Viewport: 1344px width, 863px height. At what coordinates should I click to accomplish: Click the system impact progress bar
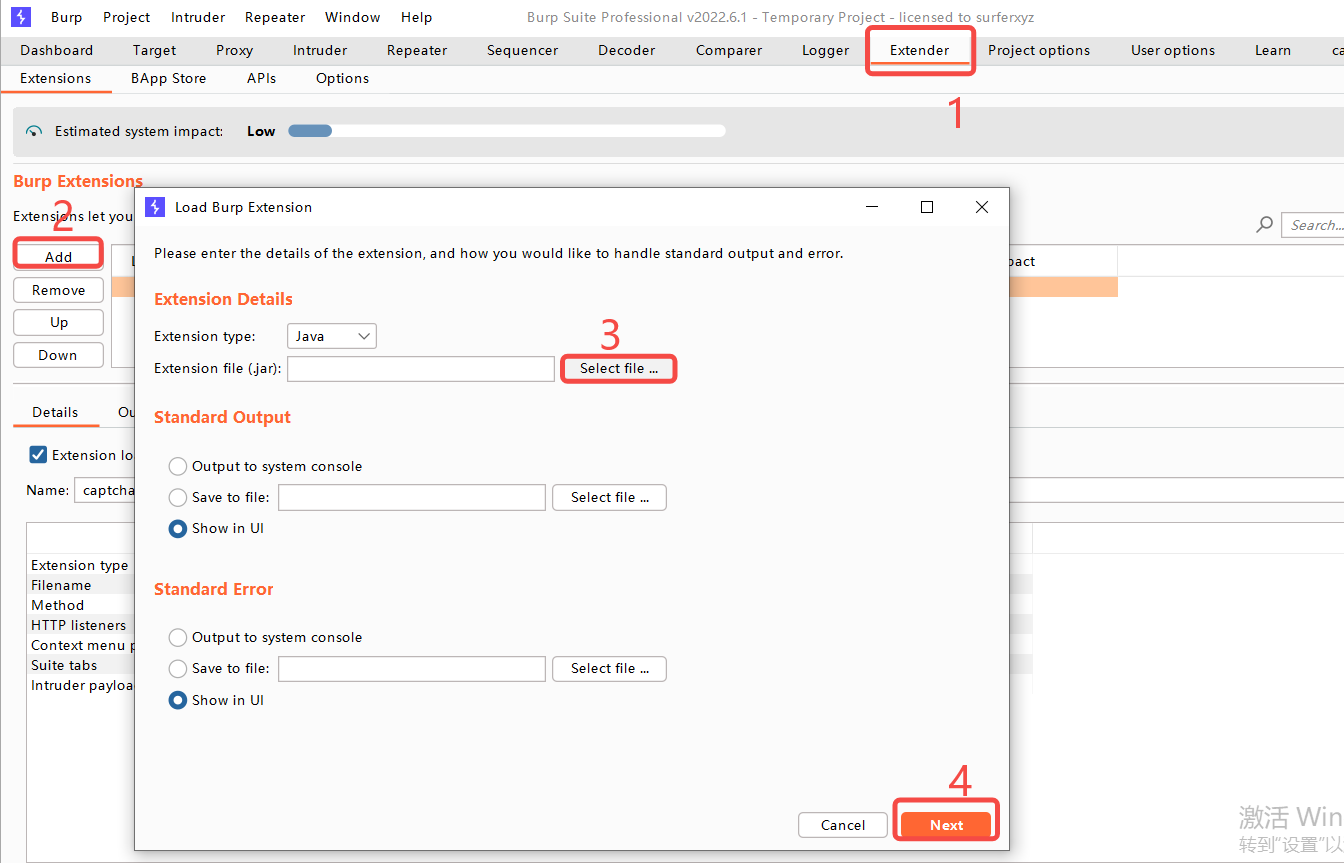(507, 131)
